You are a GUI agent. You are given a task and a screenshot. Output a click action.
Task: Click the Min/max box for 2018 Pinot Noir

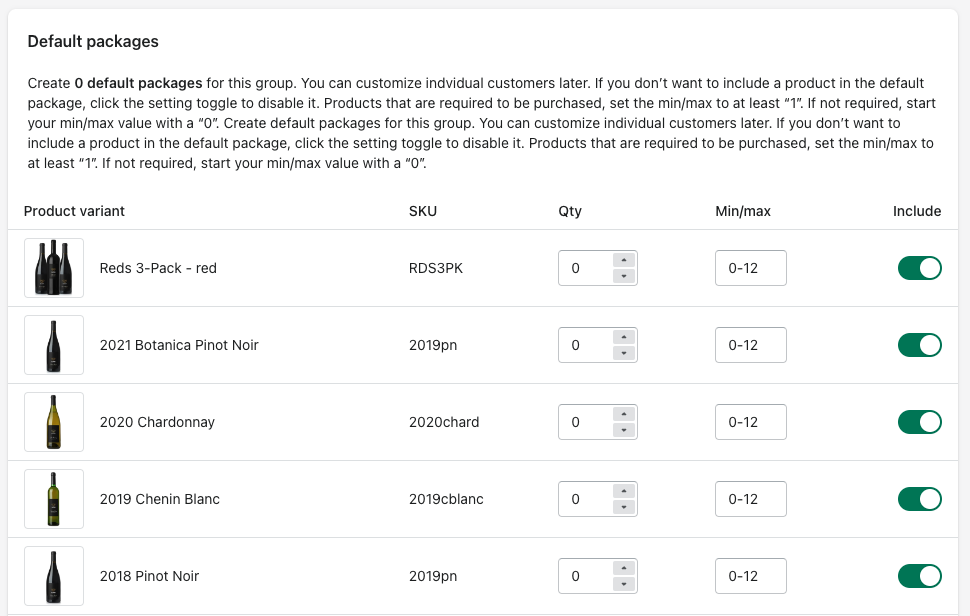click(x=750, y=576)
